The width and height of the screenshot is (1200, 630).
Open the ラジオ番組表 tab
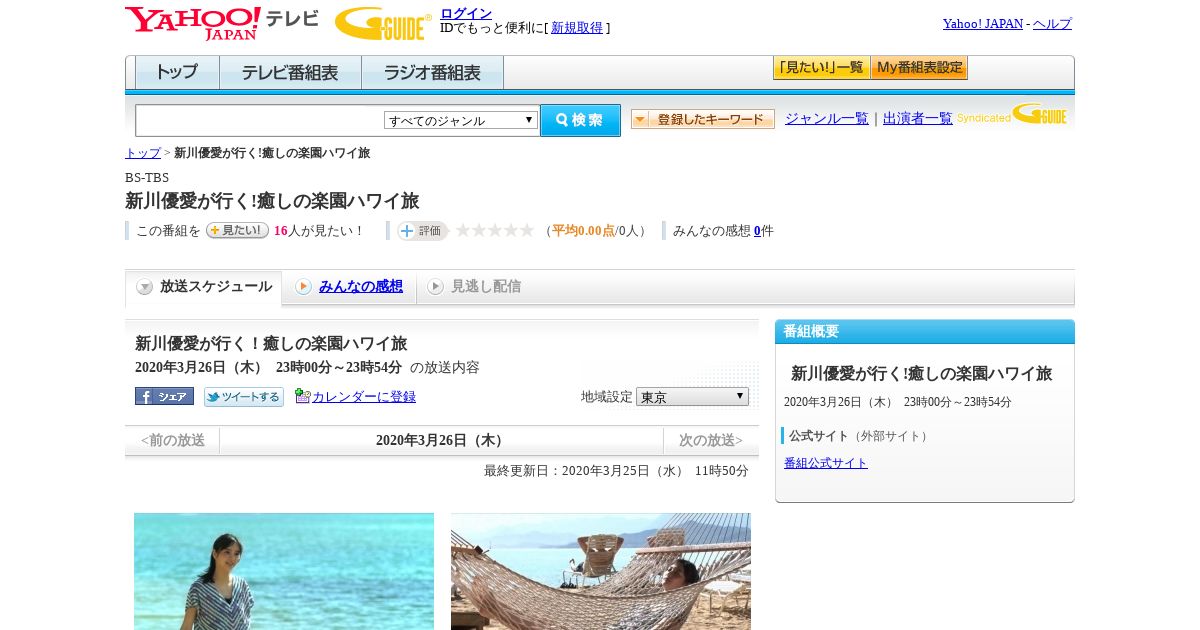(x=432, y=73)
